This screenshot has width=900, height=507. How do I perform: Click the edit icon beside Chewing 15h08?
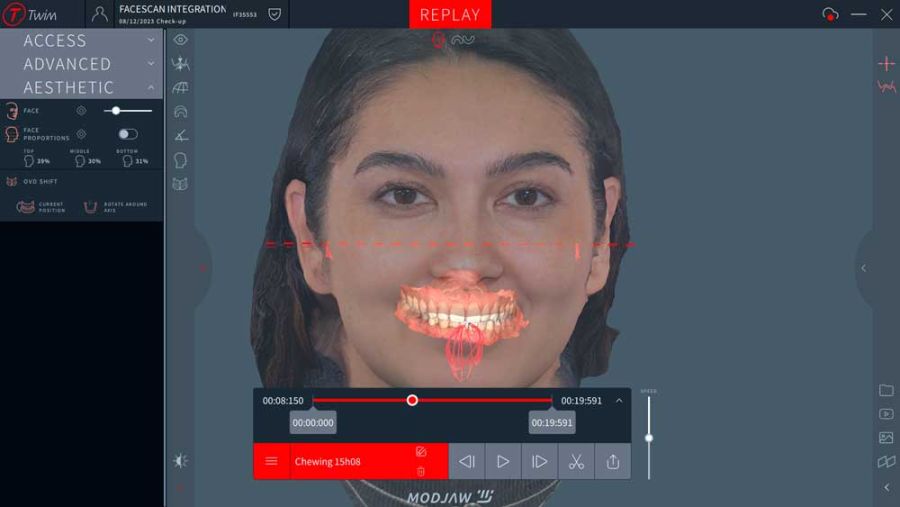pos(421,452)
